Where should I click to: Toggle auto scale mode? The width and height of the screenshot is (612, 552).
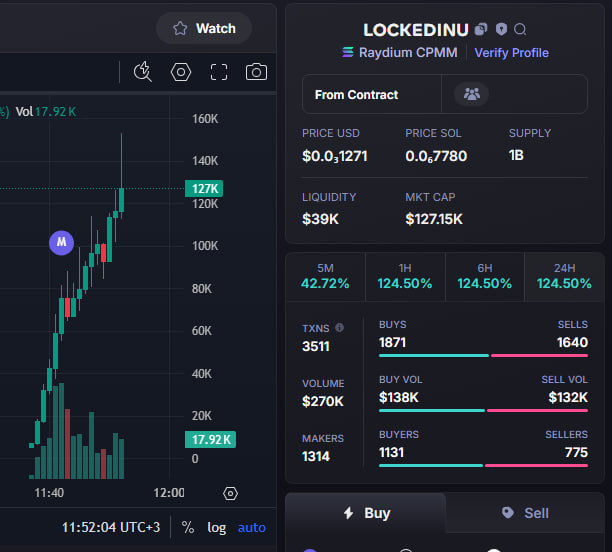click(252, 527)
